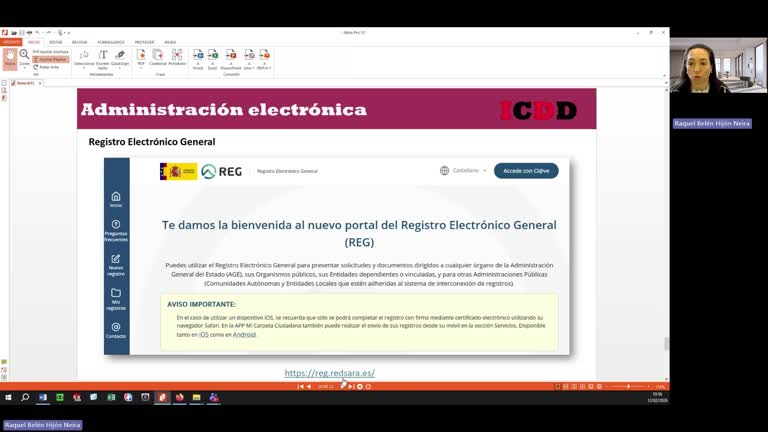
Task: Switch to the AYUDA ribbon tab
Action: tap(170, 42)
